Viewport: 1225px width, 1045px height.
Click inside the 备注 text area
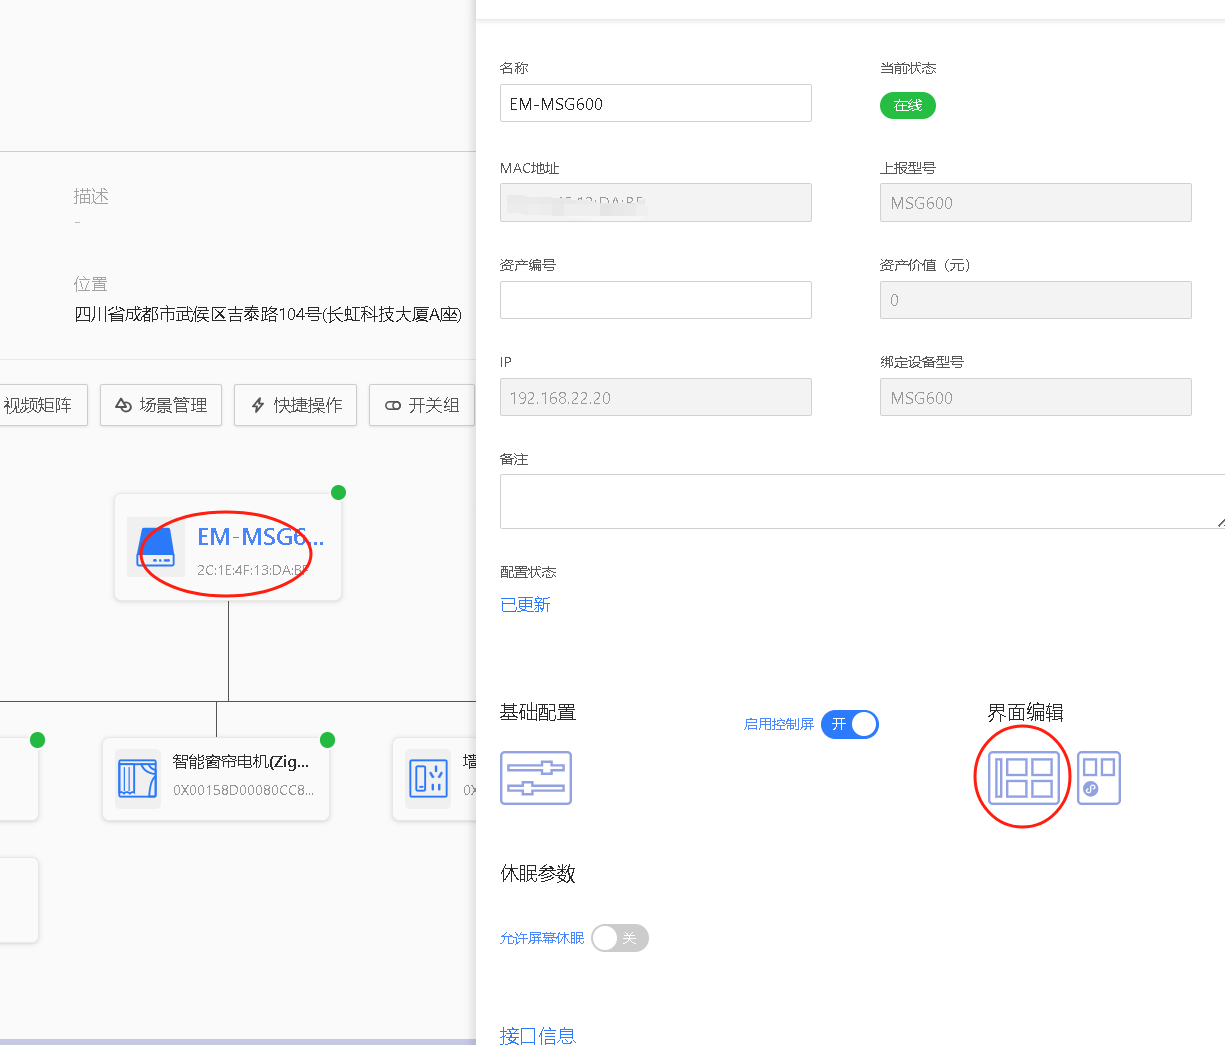click(860, 501)
